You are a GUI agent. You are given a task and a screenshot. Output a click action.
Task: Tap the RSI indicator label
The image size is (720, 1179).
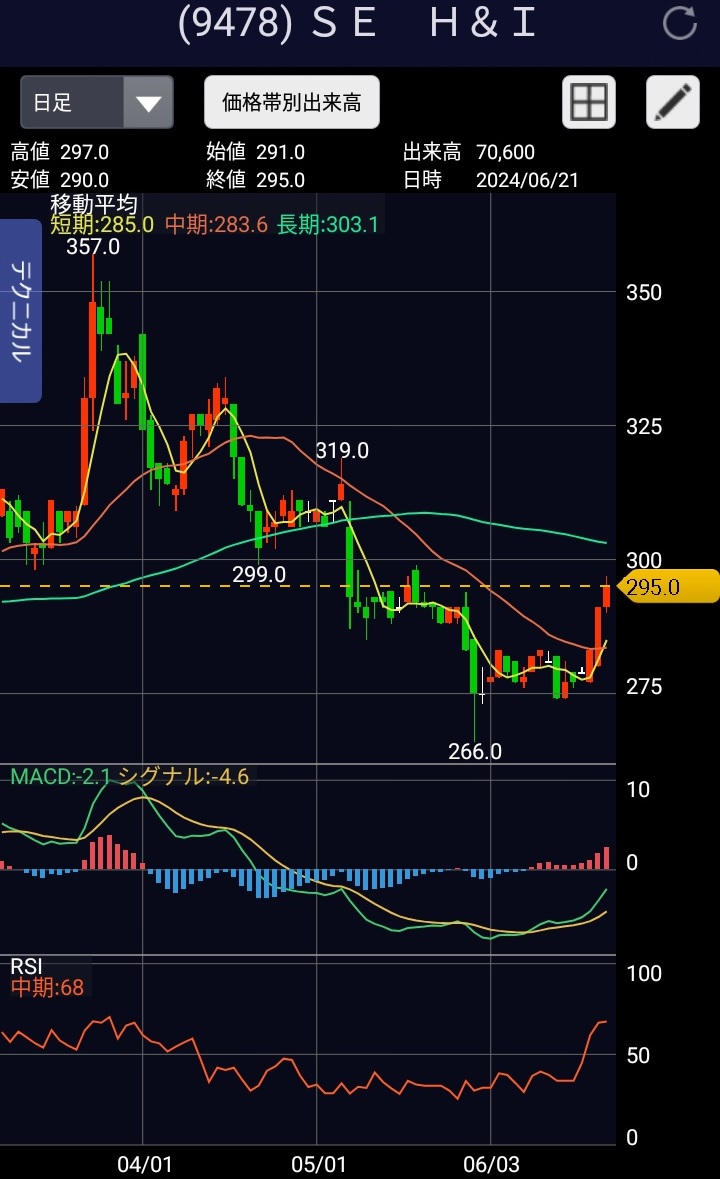click(26, 965)
